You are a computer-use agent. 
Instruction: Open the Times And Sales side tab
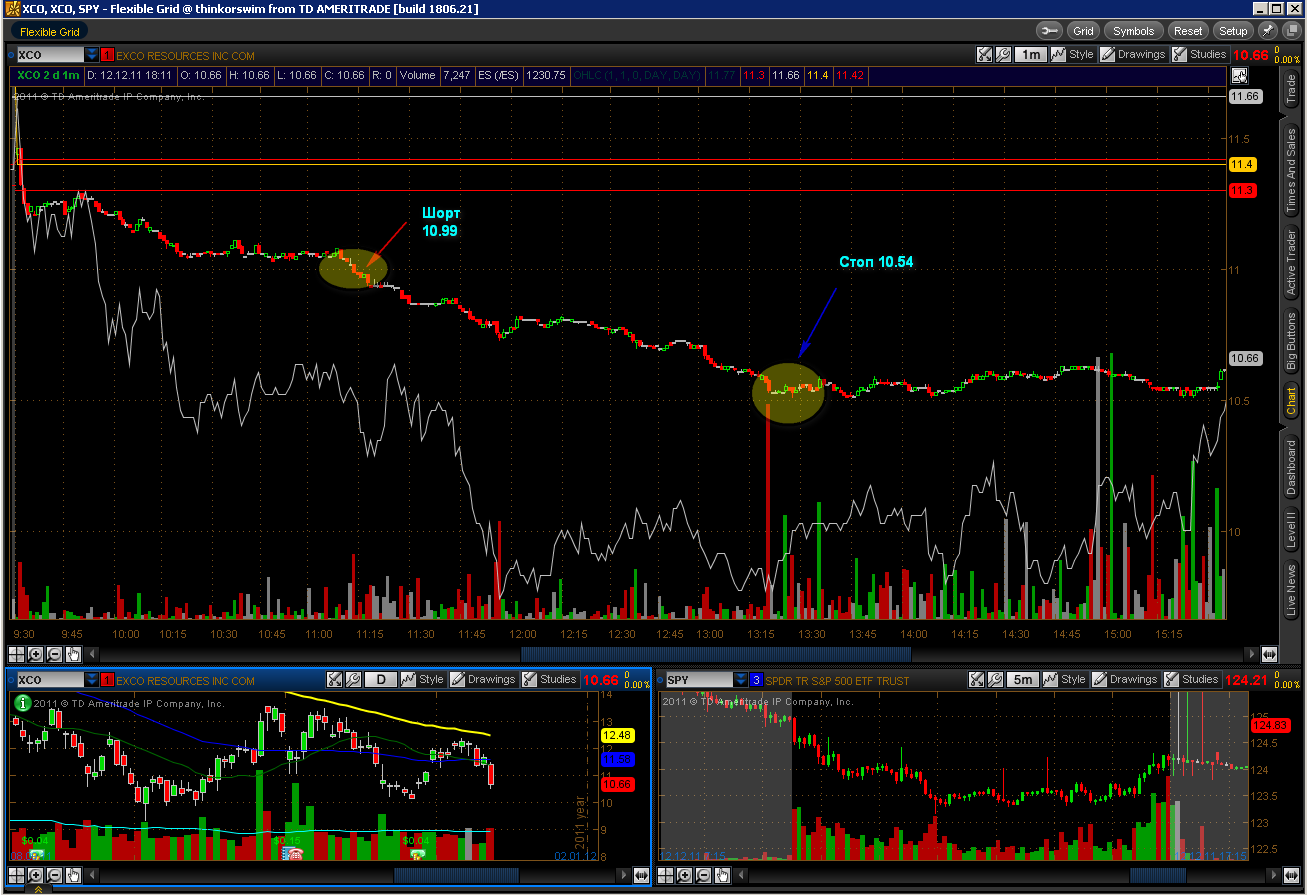tap(1291, 171)
